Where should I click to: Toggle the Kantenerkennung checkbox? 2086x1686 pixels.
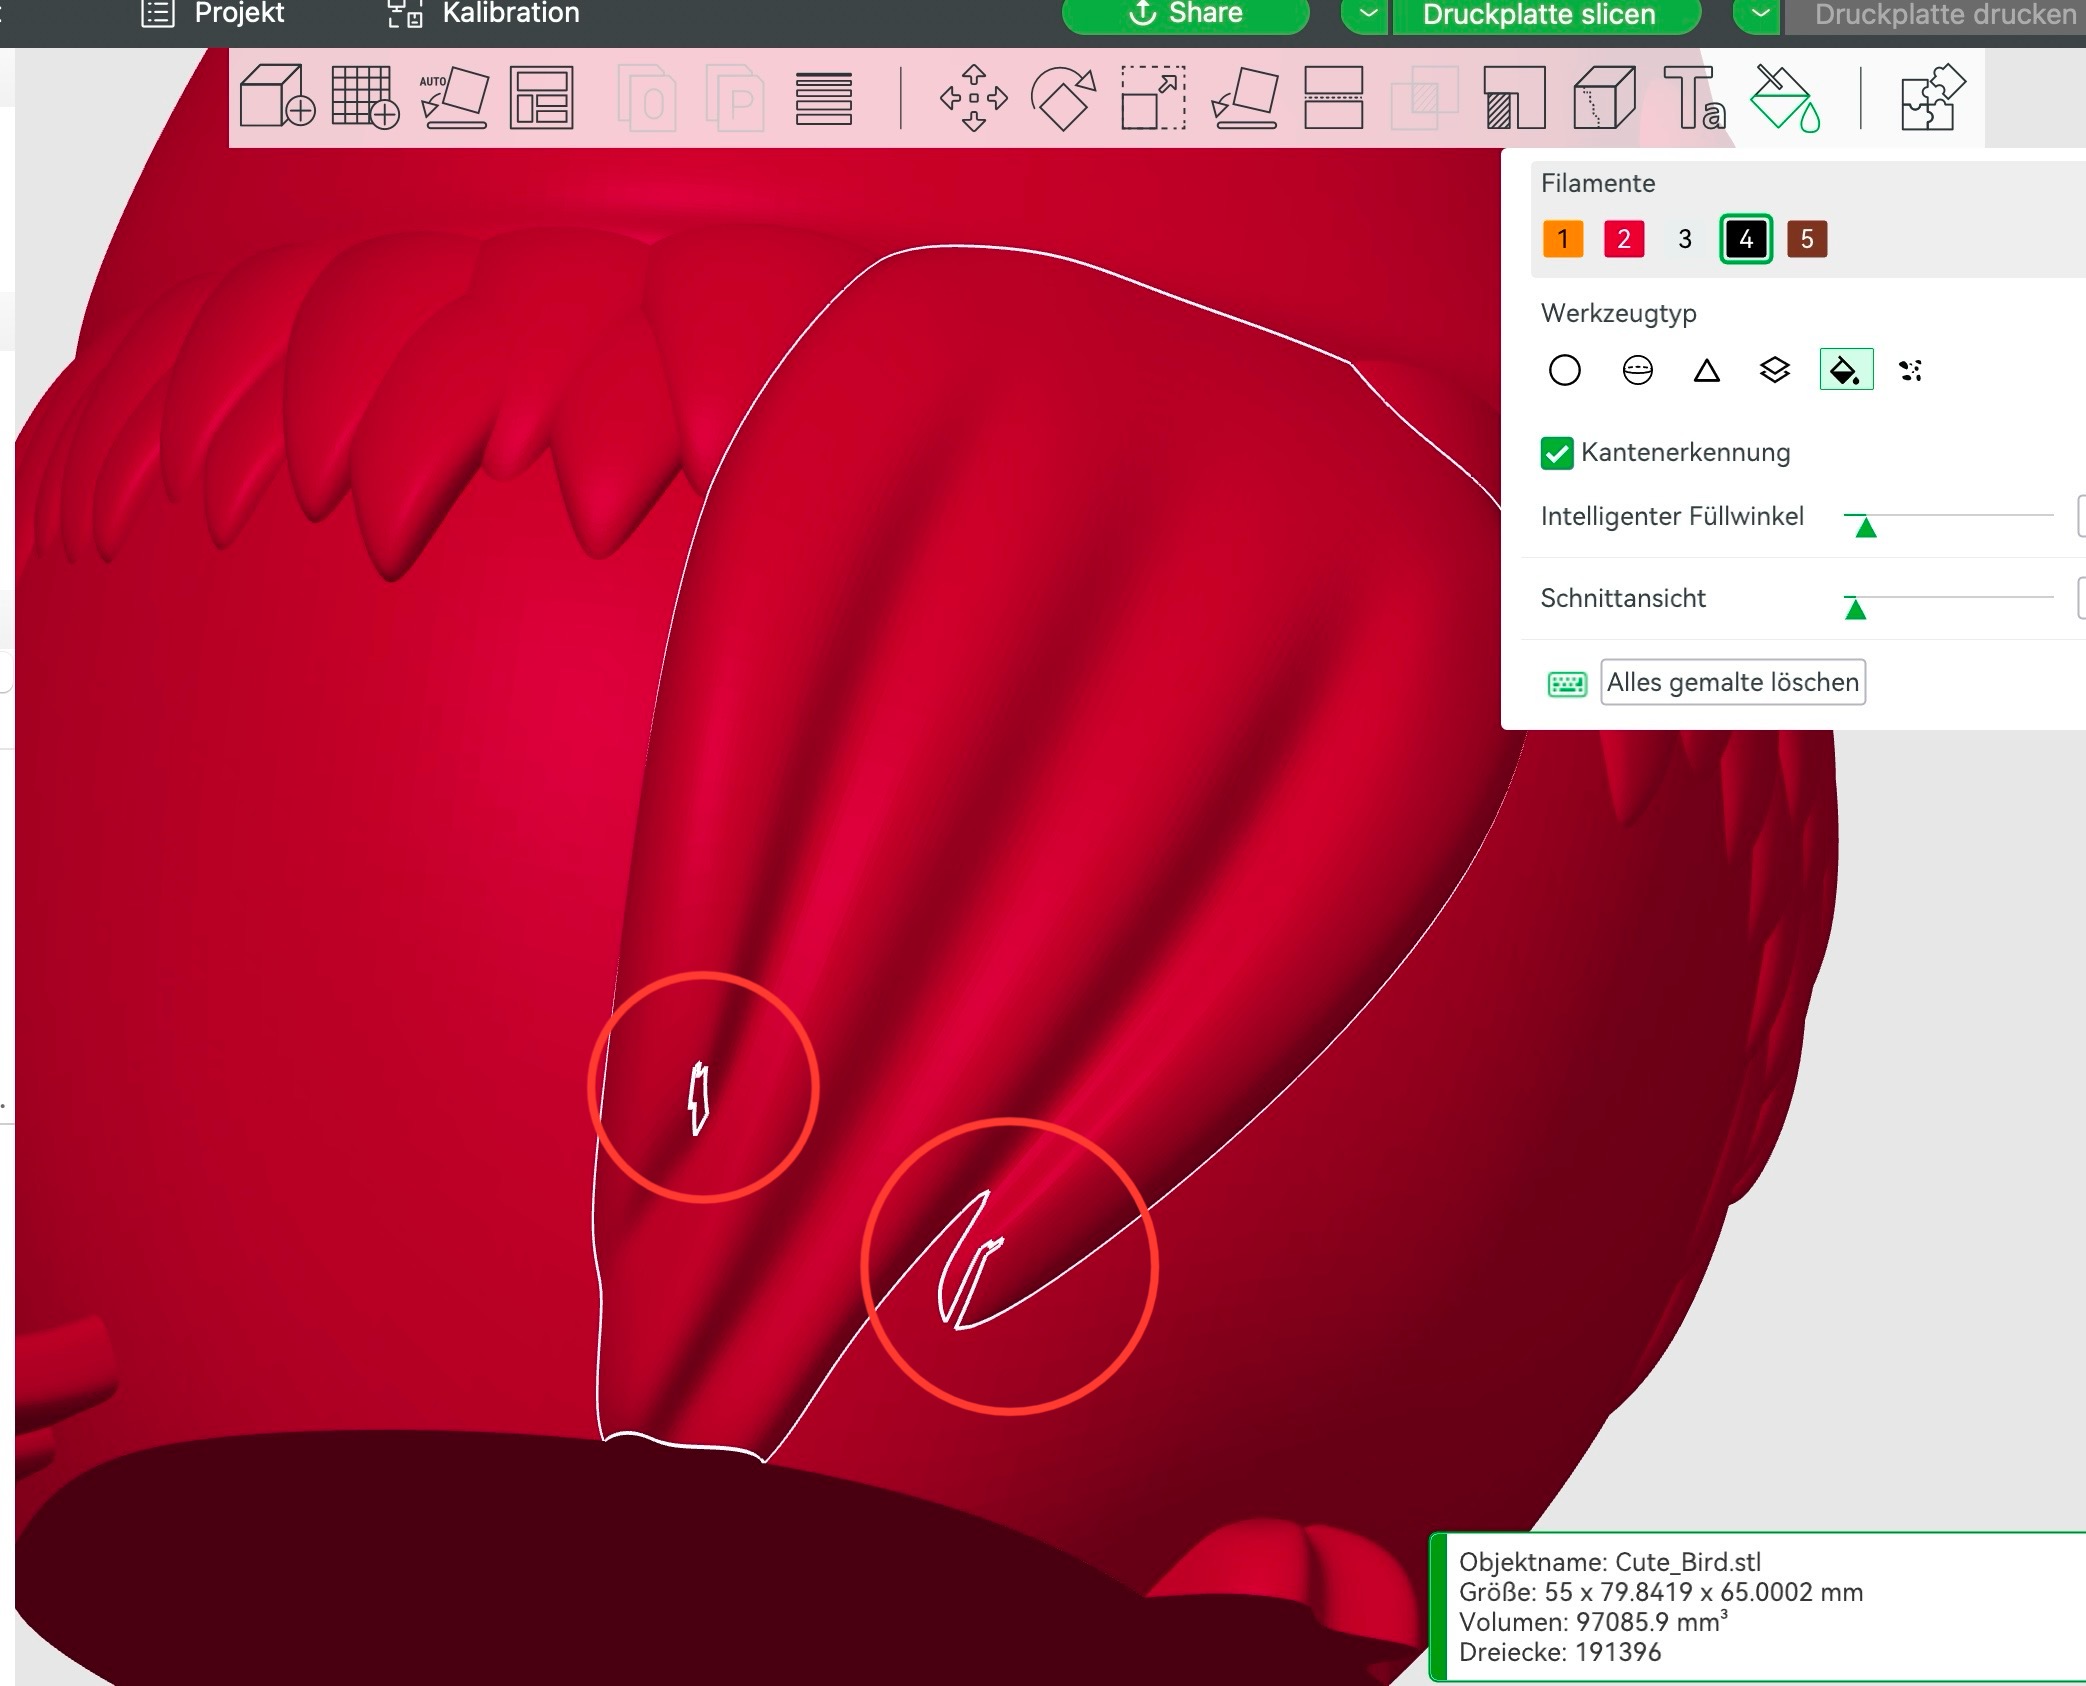click(x=1557, y=453)
